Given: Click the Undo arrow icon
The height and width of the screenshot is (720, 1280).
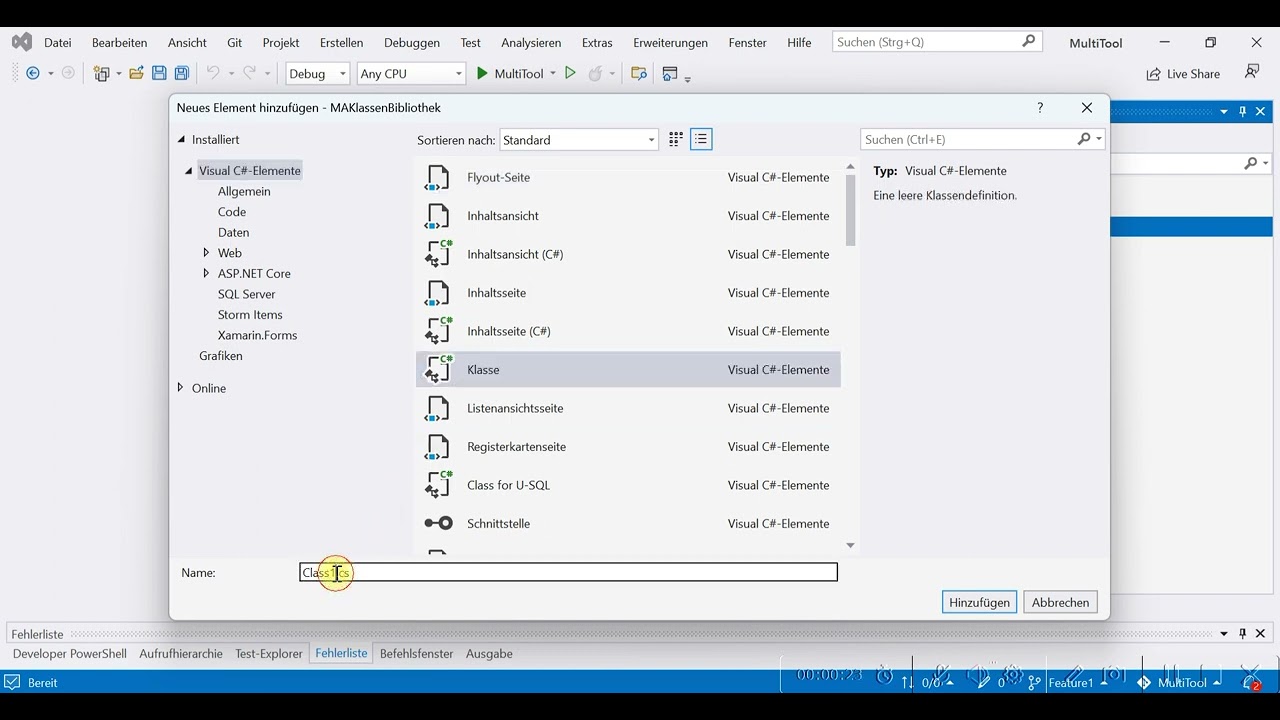Looking at the screenshot, I should coord(212,73).
